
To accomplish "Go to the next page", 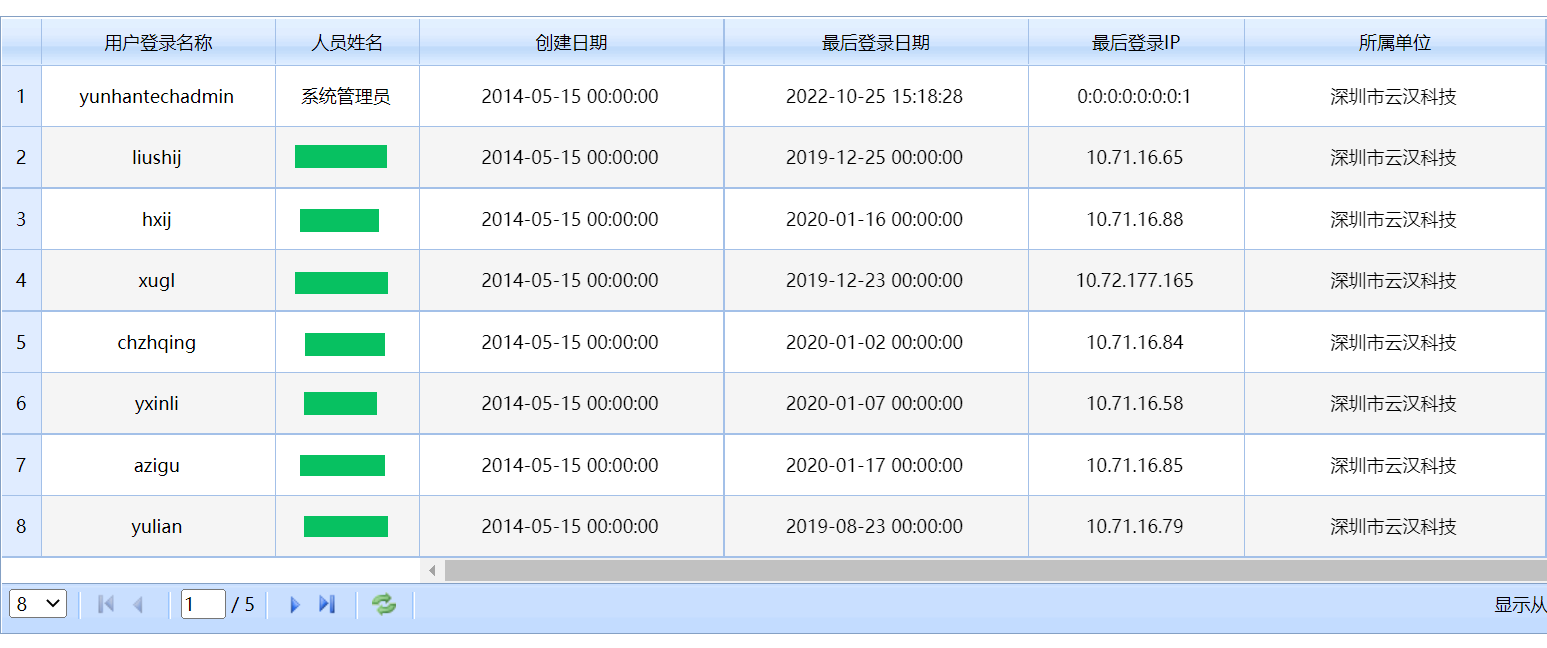I will (x=294, y=604).
